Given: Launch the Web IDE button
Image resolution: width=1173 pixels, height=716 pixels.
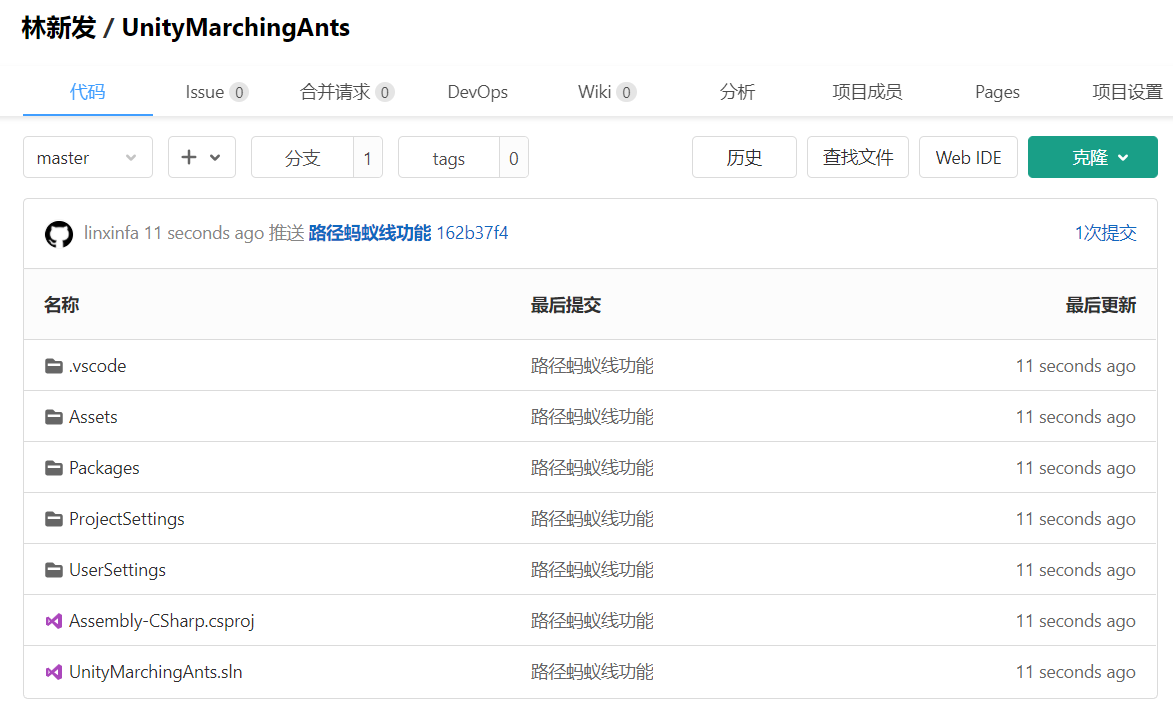Looking at the screenshot, I should [x=968, y=157].
